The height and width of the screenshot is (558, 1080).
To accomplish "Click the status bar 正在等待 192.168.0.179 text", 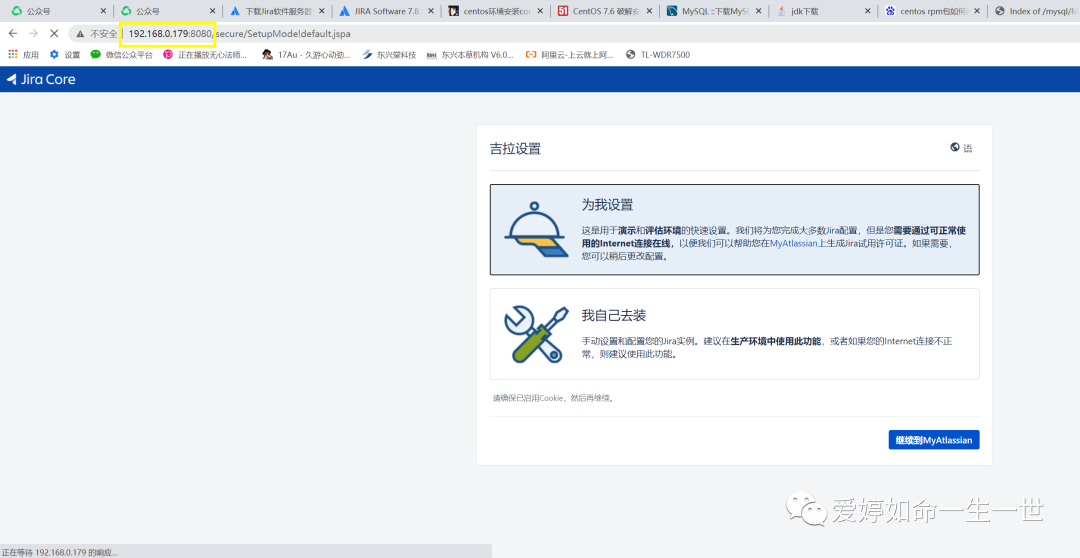I will (x=60, y=552).
